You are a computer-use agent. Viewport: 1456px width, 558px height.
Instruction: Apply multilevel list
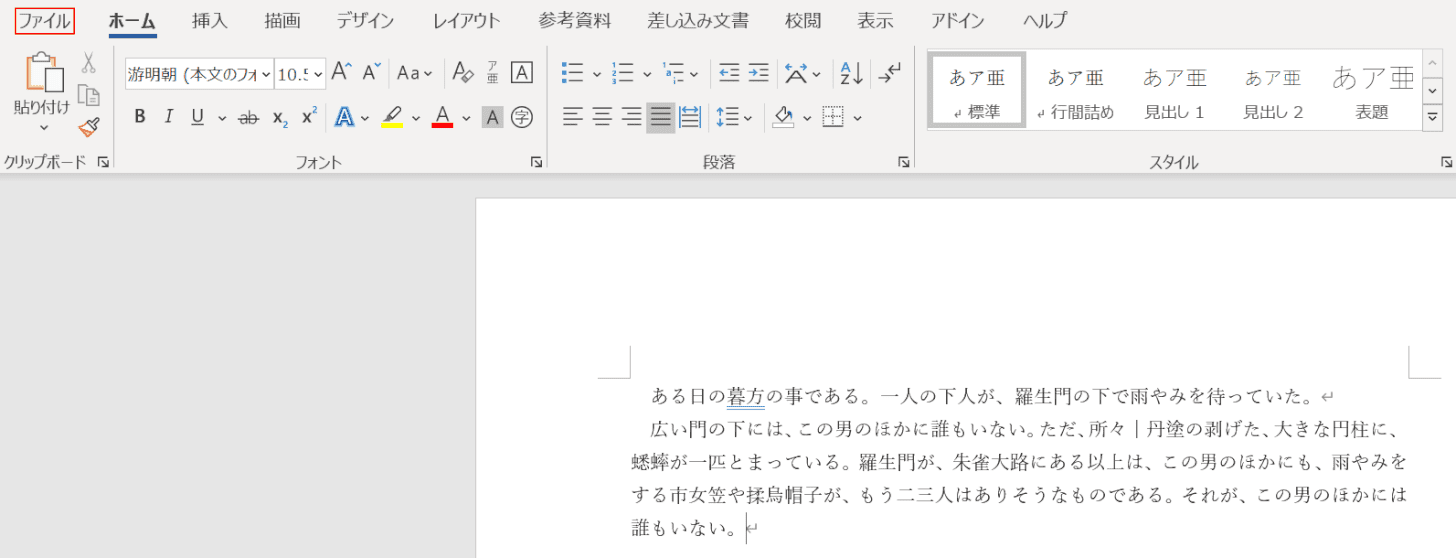click(x=673, y=72)
